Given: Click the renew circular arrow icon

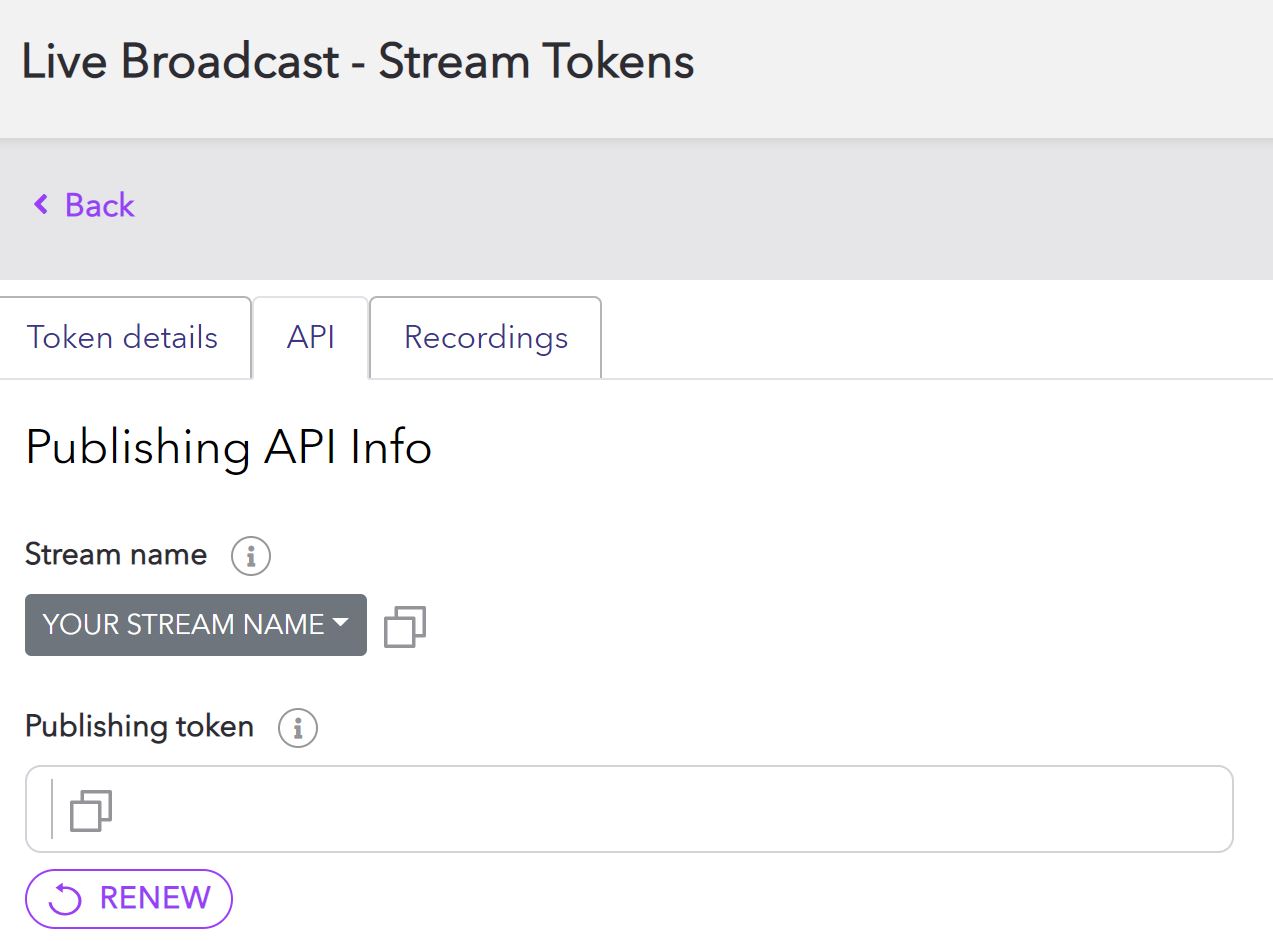Looking at the screenshot, I should click(x=63, y=898).
